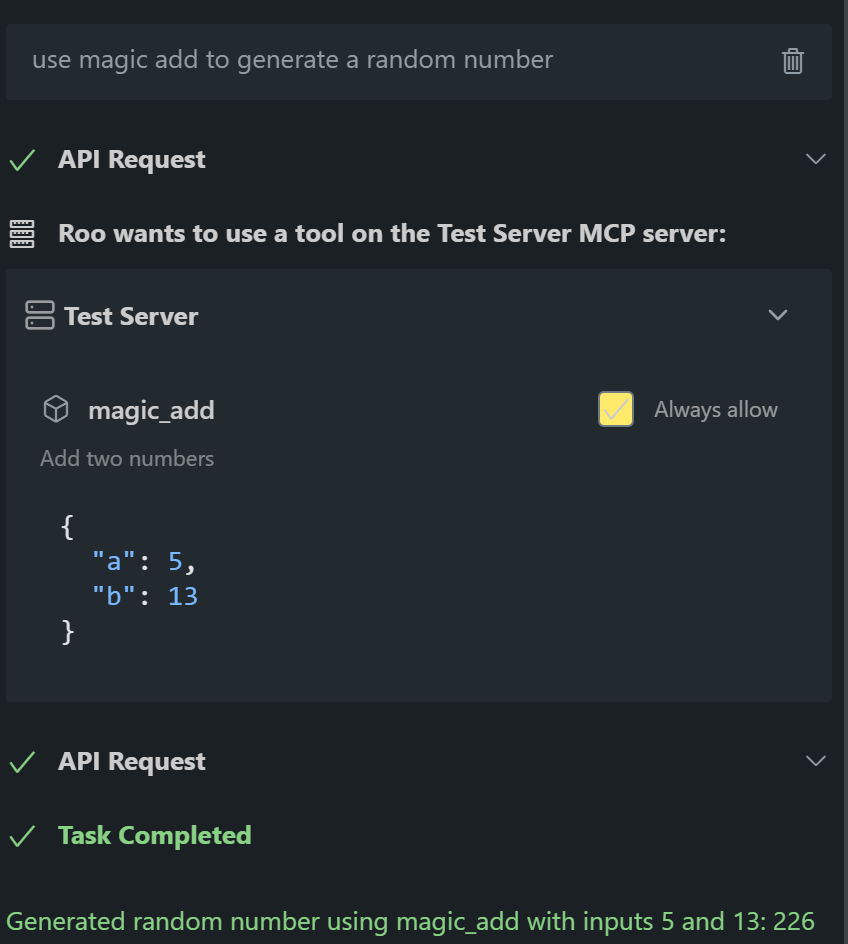Click the green checkmark beside the first API Request
Viewport: 848px width, 944px height.
[x=22, y=160]
